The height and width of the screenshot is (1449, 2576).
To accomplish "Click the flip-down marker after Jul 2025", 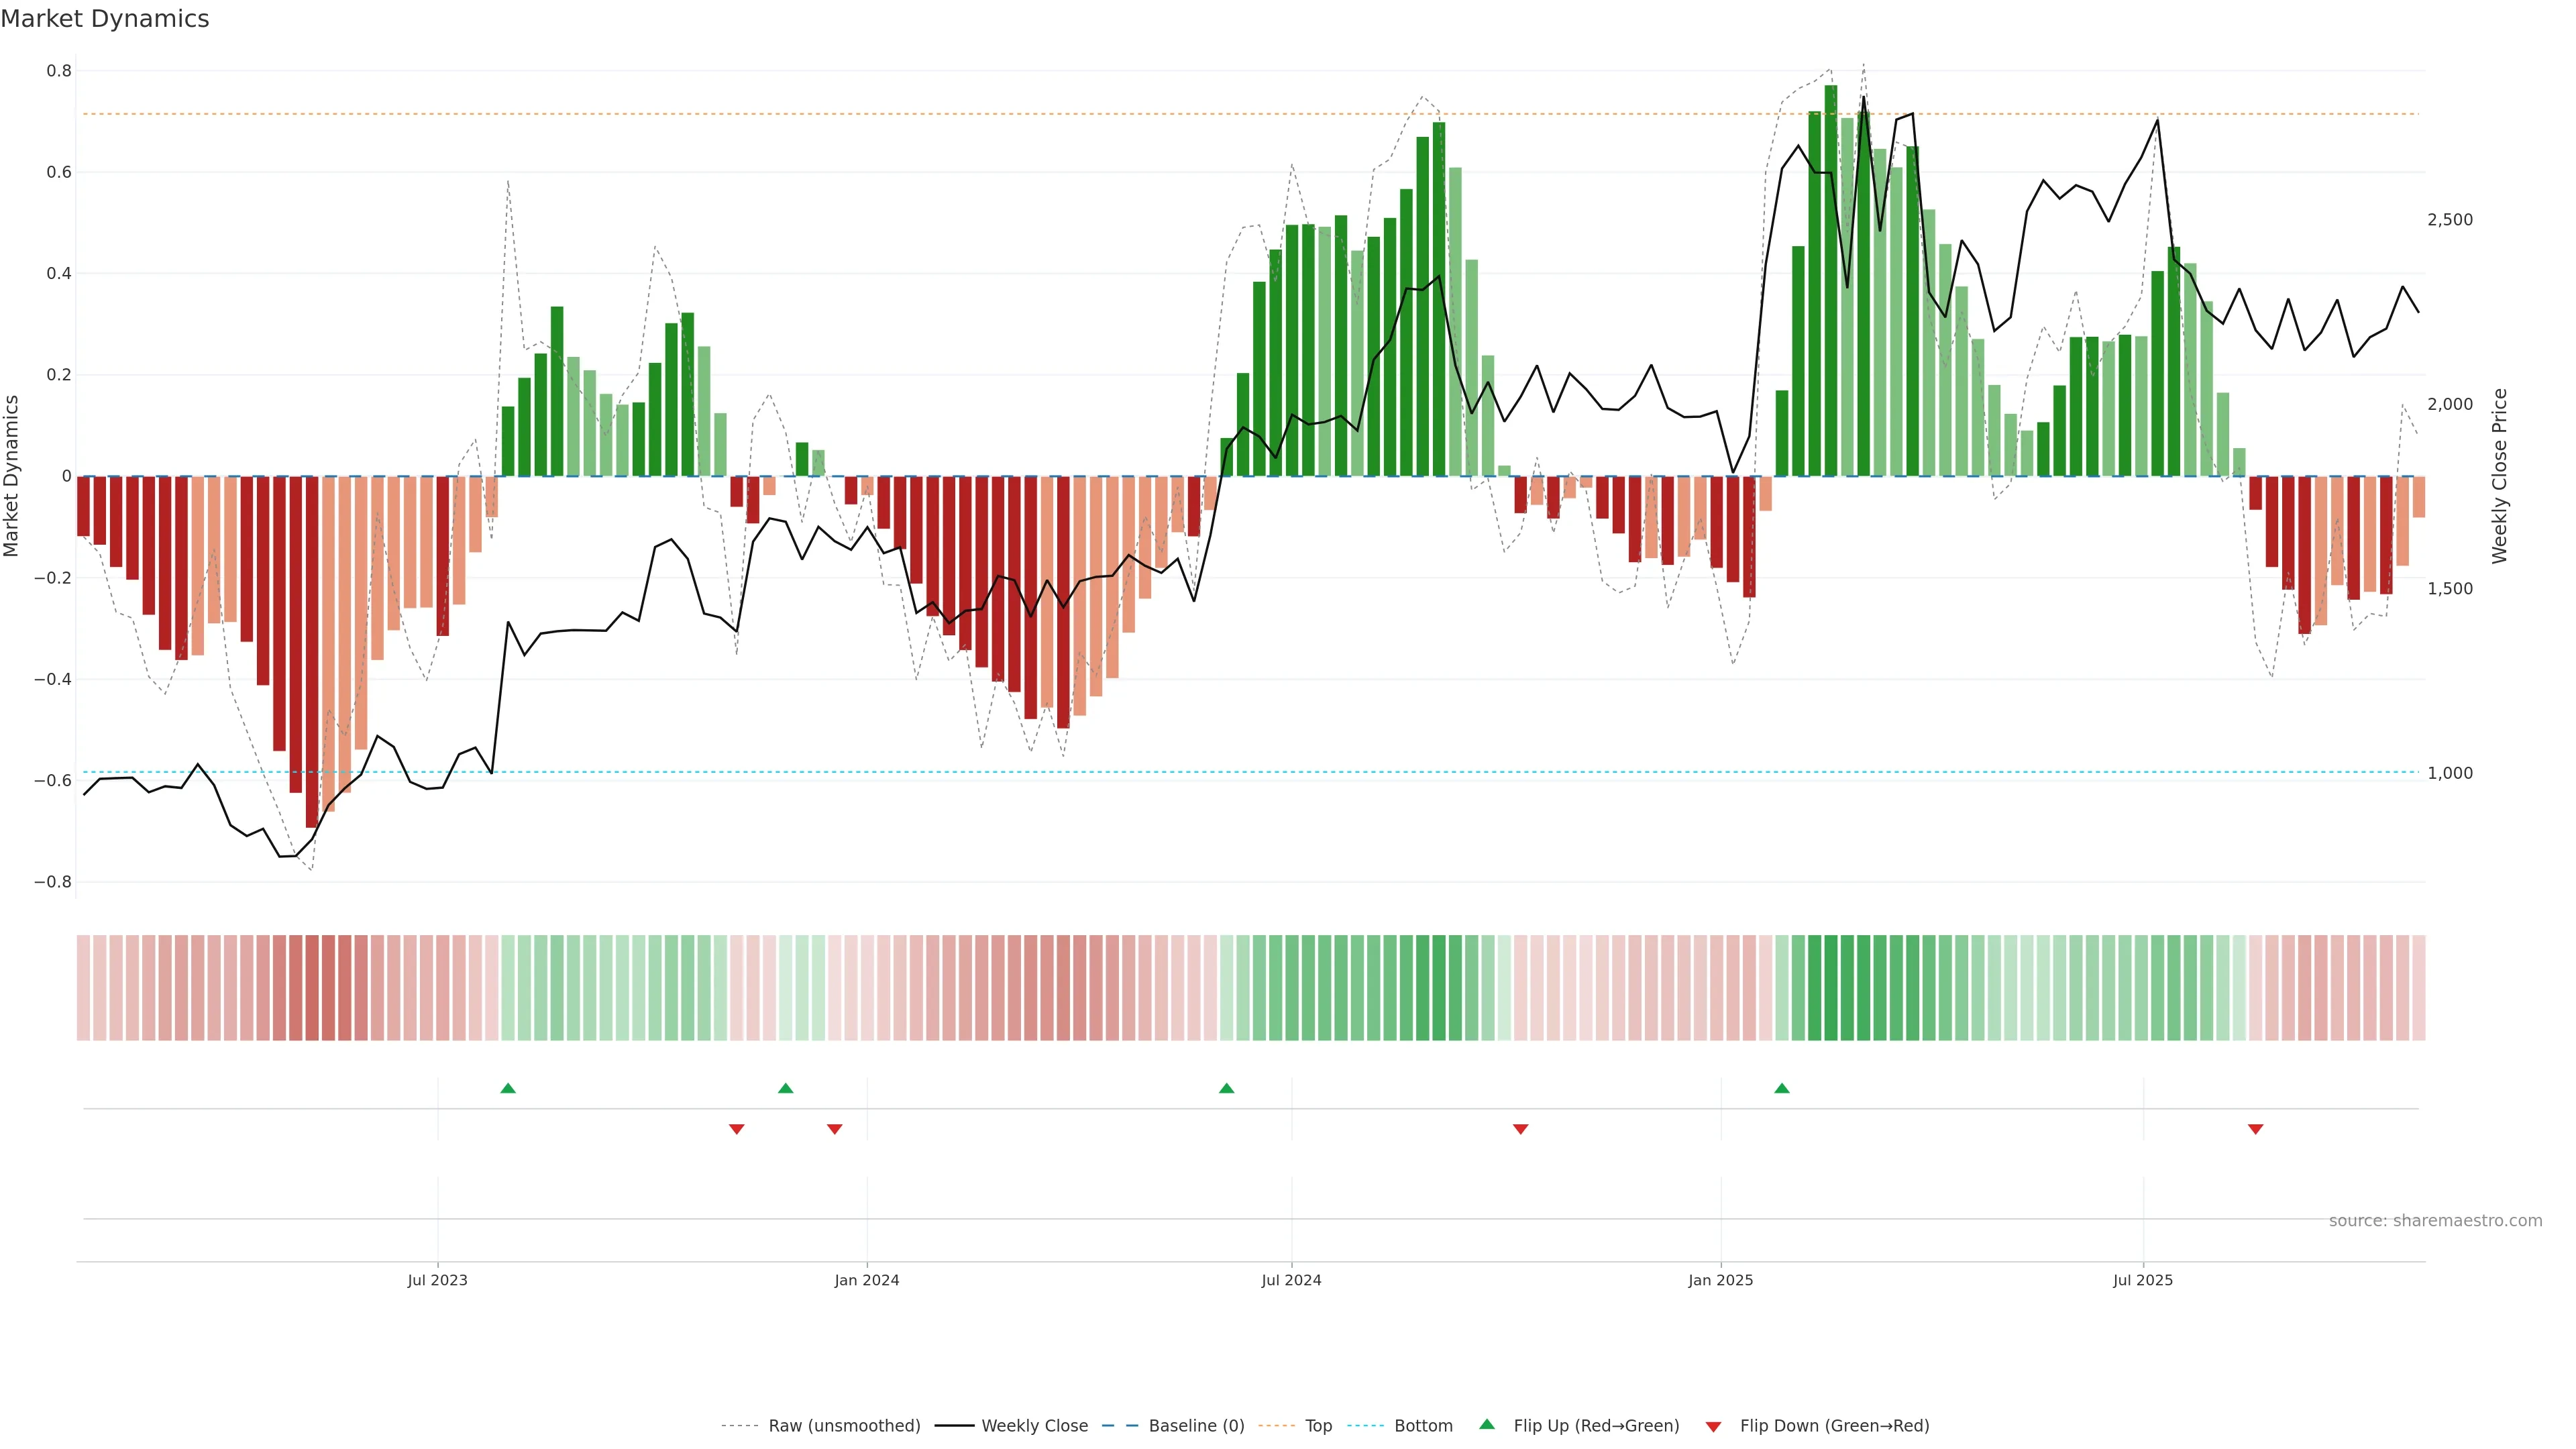I will (2256, 1129).
